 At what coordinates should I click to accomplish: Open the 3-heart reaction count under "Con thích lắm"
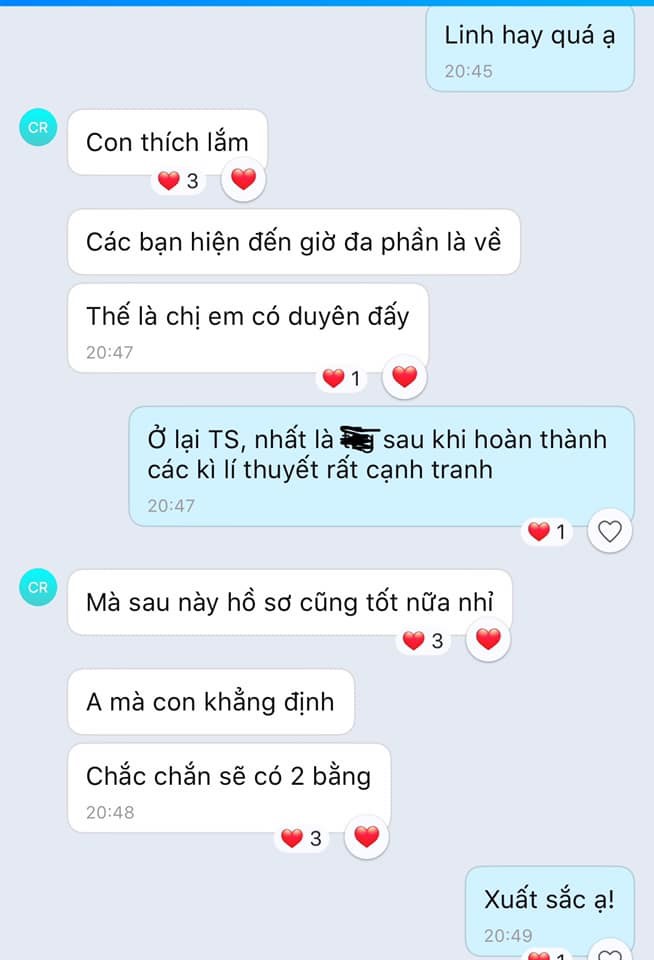[178, 181]
